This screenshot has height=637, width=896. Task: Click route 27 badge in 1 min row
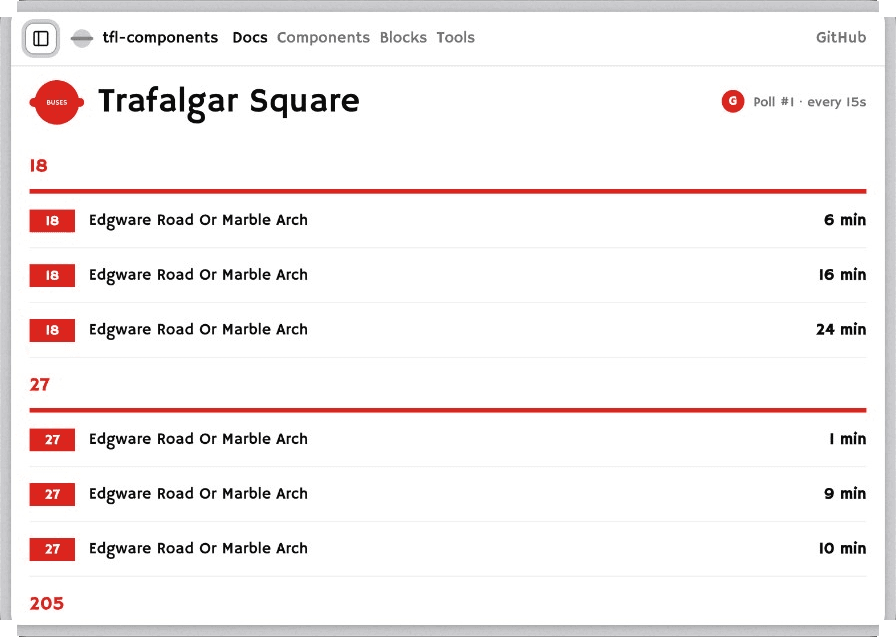point(52,439)
